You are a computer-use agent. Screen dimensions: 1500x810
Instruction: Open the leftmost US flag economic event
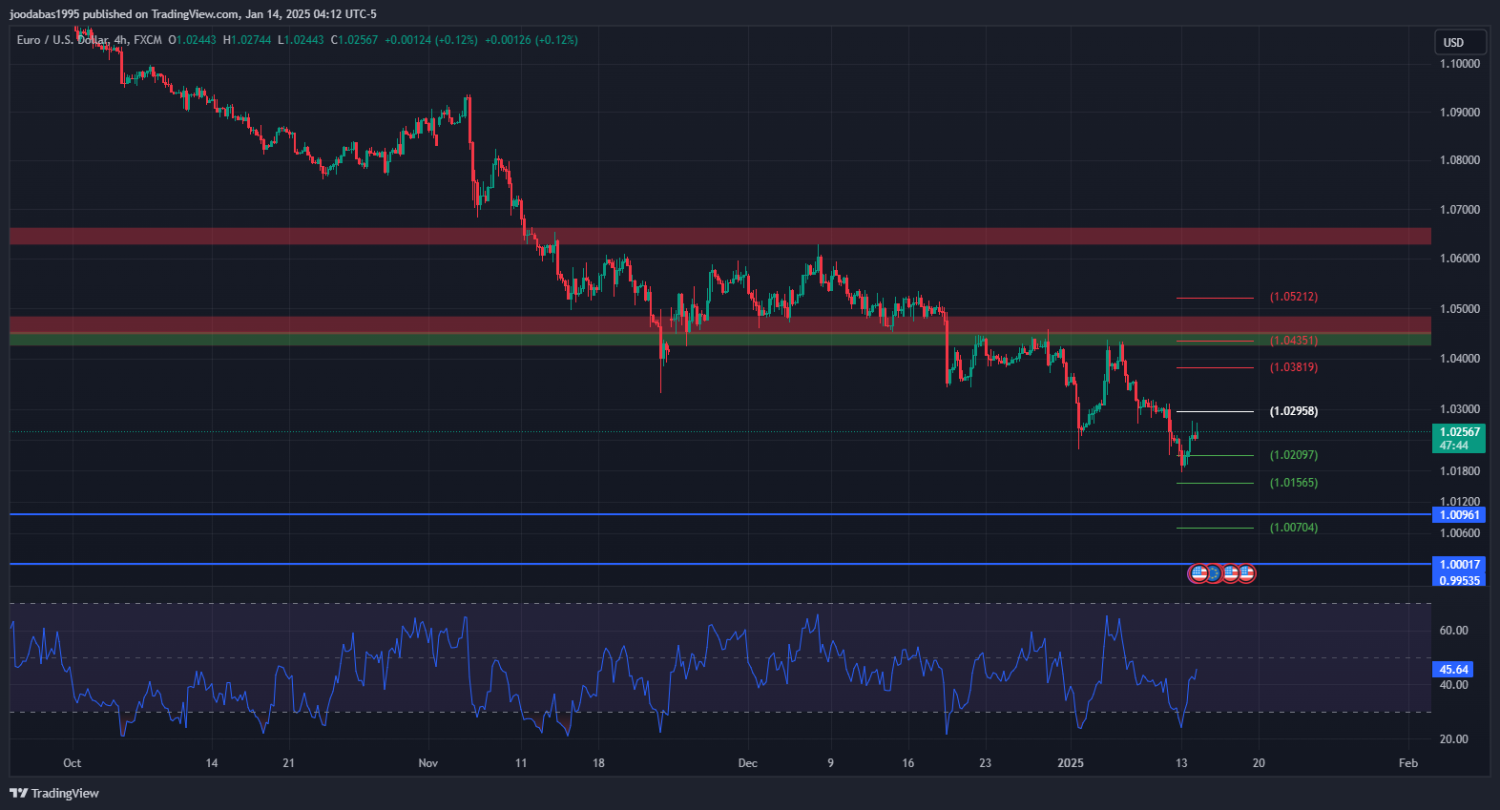[1198, 574]
